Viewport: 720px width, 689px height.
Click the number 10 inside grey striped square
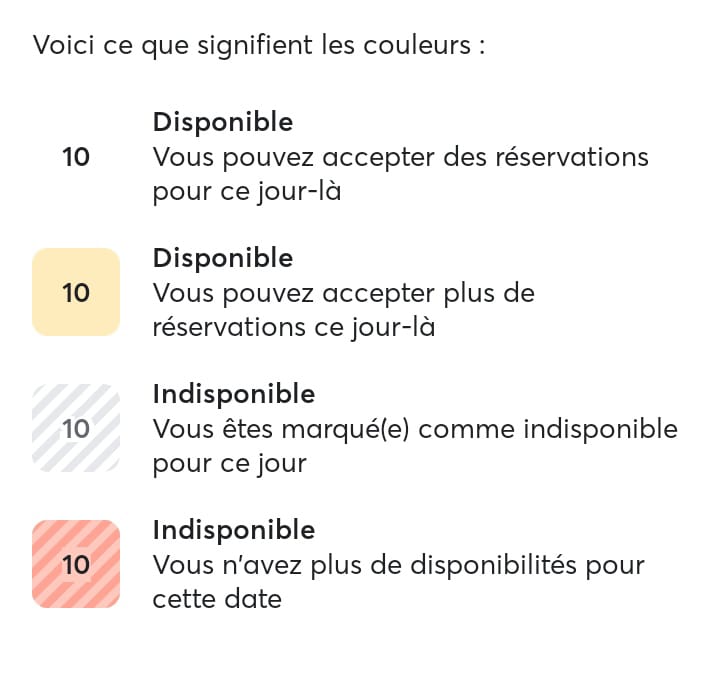(76, 429)
